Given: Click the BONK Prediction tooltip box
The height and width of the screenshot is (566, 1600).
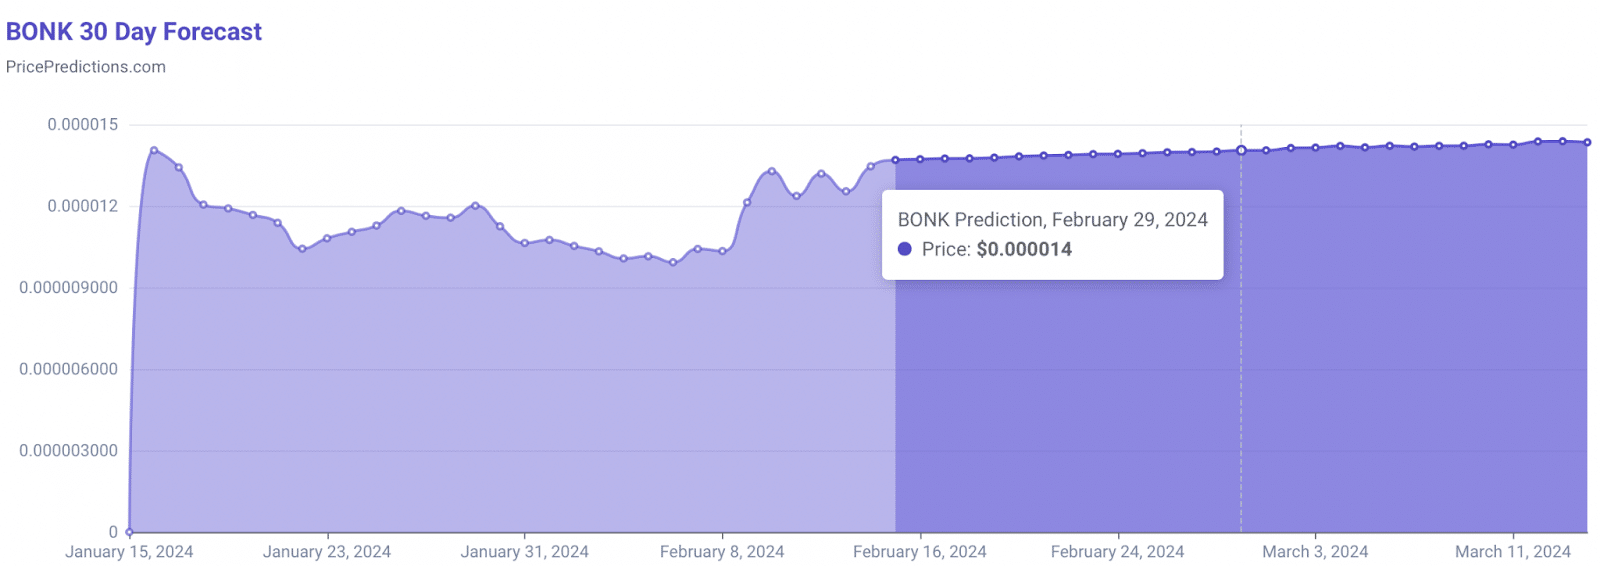Looking at the screenshot, I should point(1052,234).
